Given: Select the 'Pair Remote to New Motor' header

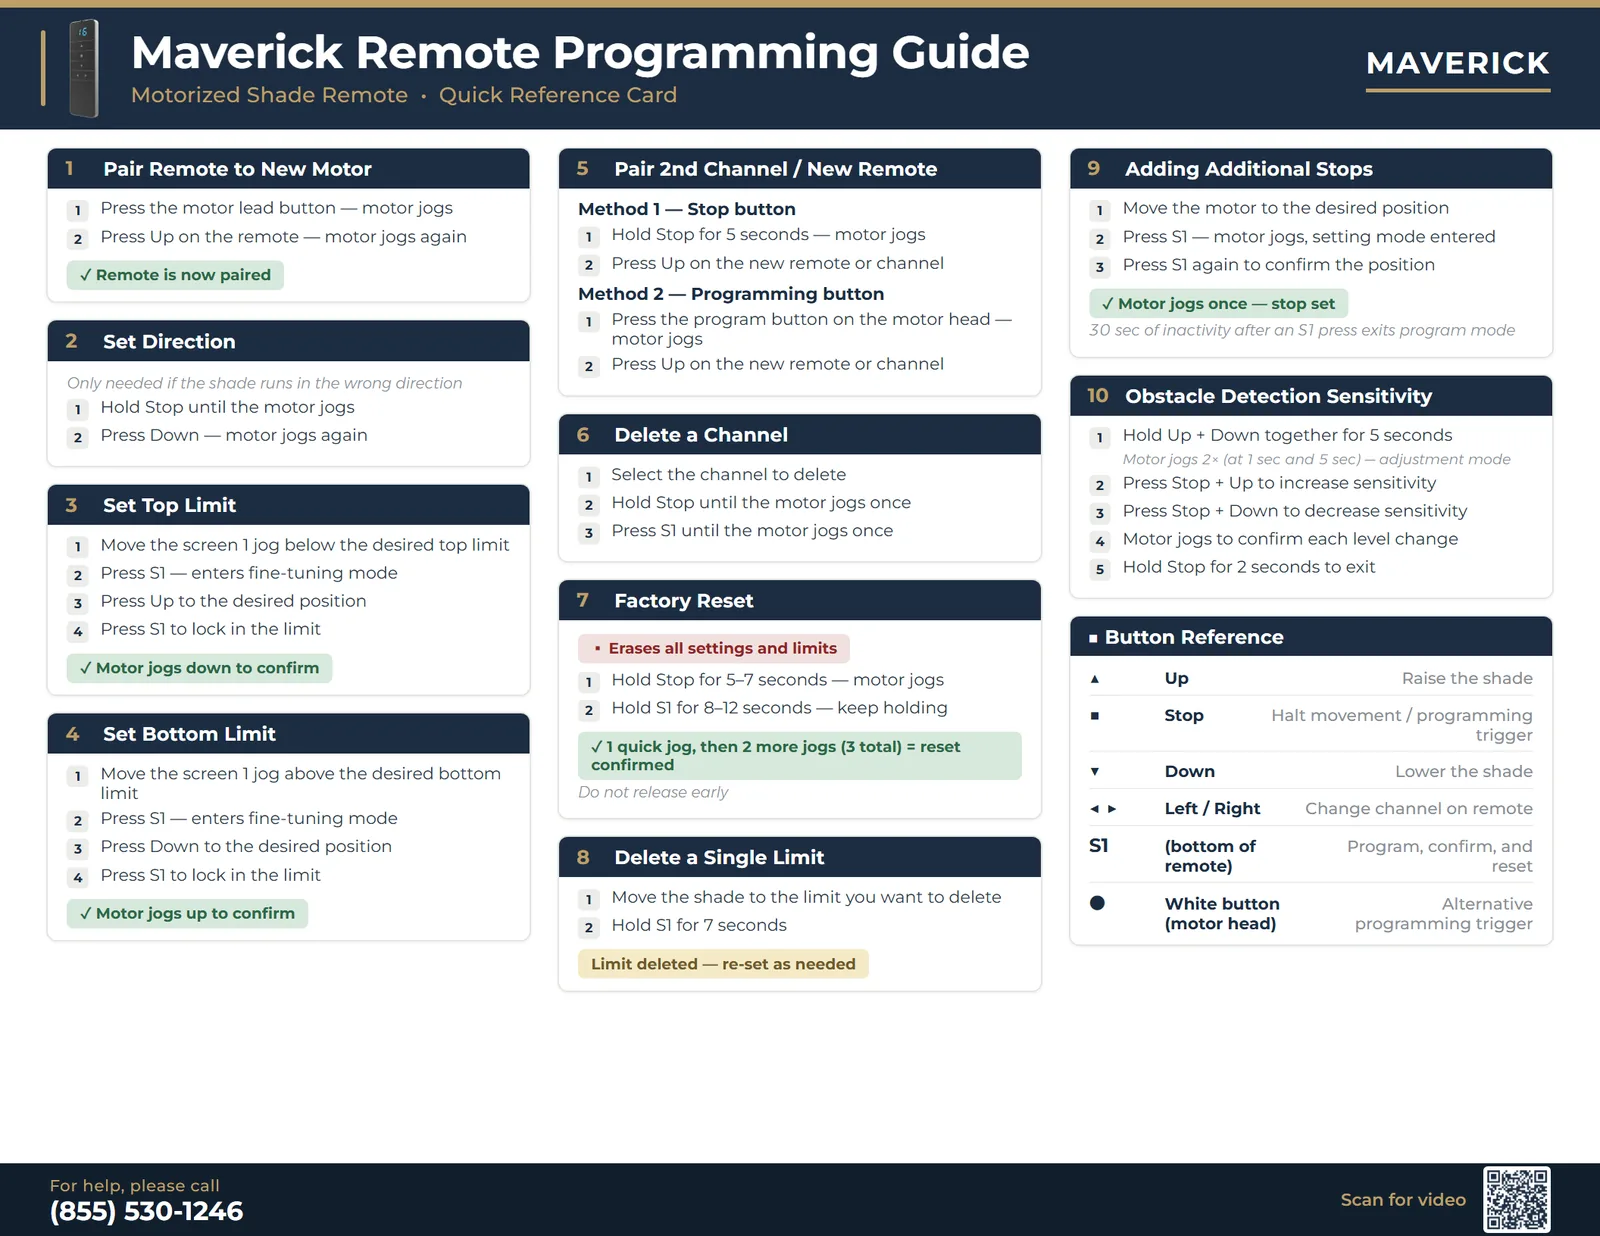Looking at the screenshot, I should click(289, 169).
